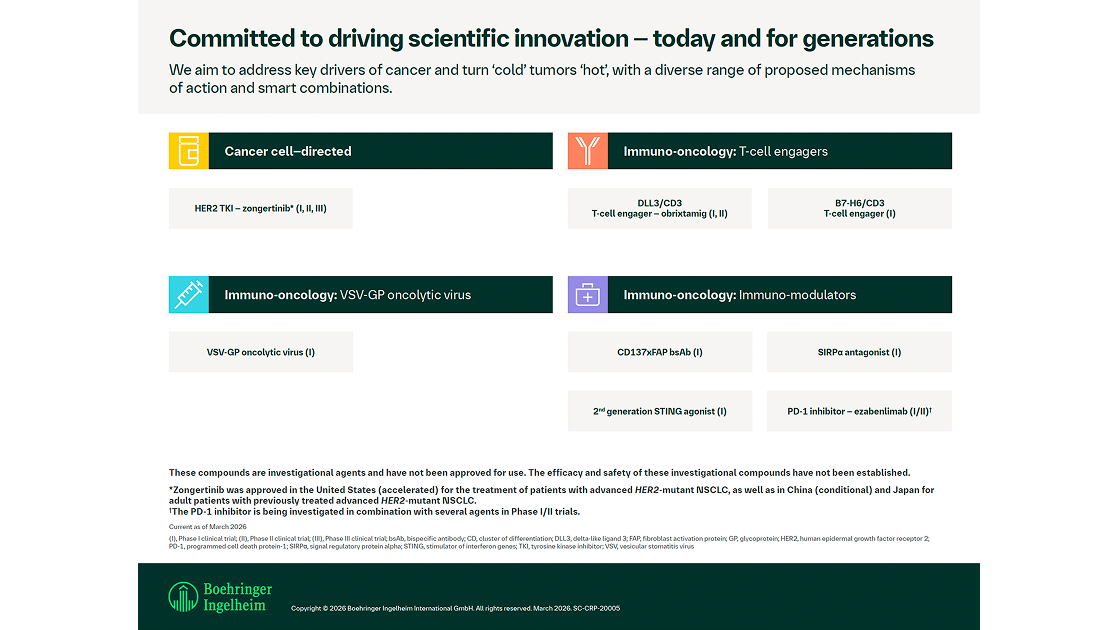Image resolution: width=1120 pixels, height=630 pixels.
Task: Open the HER2 TKI zongertinib card
Action: (261, 209)
